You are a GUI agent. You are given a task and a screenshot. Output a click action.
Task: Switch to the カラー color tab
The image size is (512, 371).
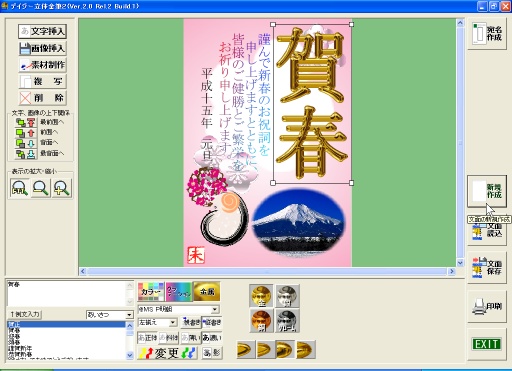[x=151, y=292]
